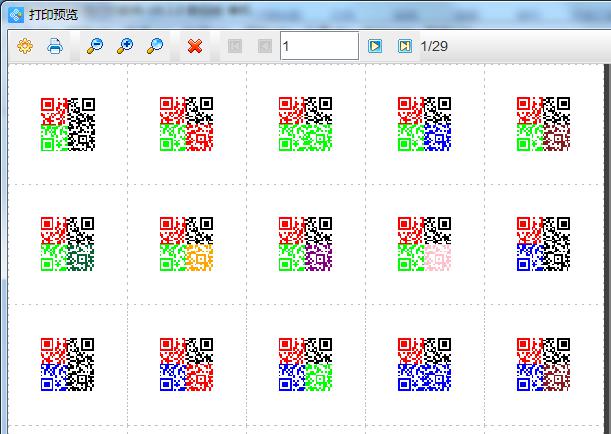Image resolution: width=611 pixels, height=434 pixels.
Task: Select the QR code with pink quadrant
Action: (x=424, y=244)
